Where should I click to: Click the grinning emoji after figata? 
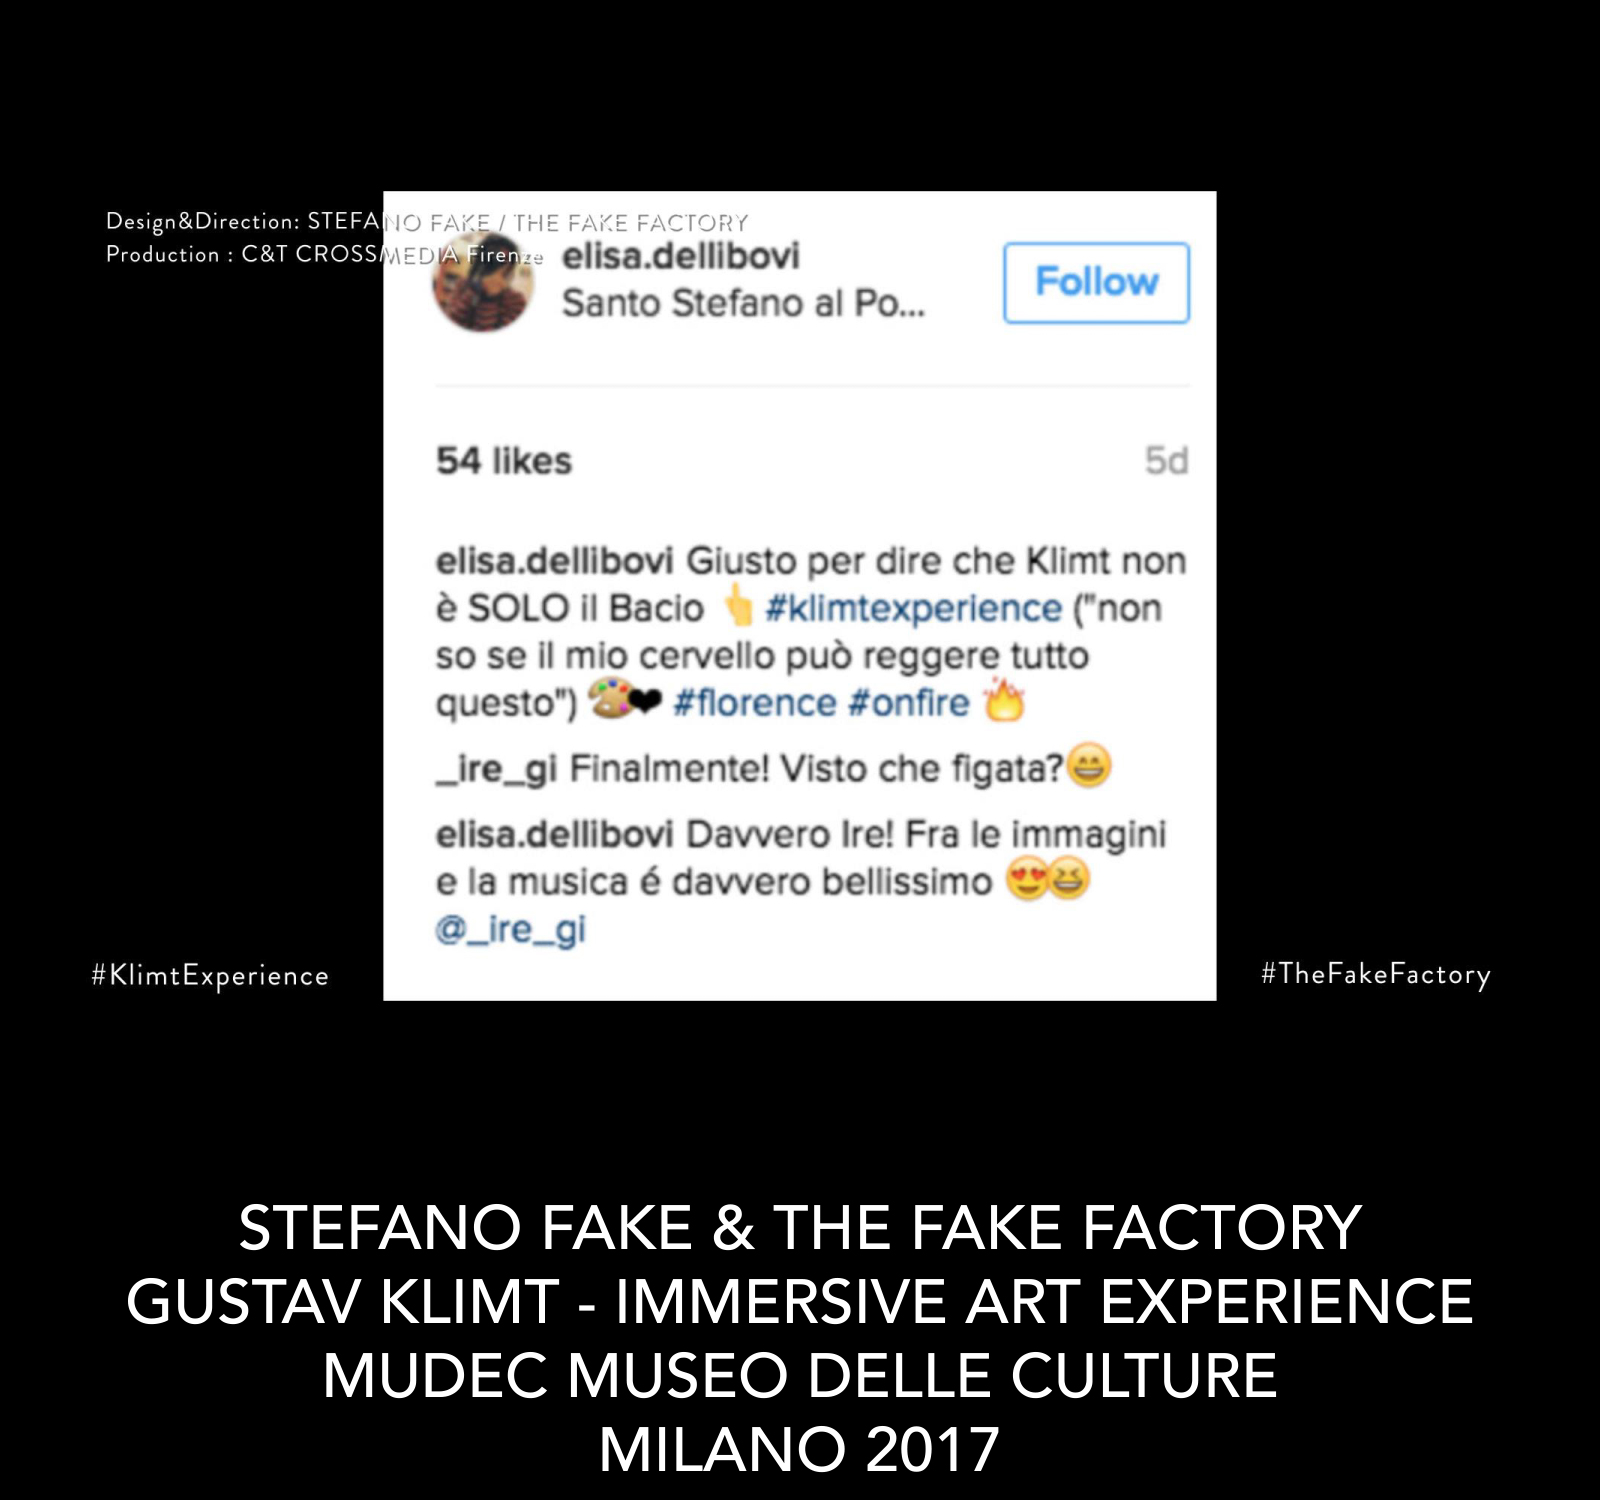pos(1089,767)
